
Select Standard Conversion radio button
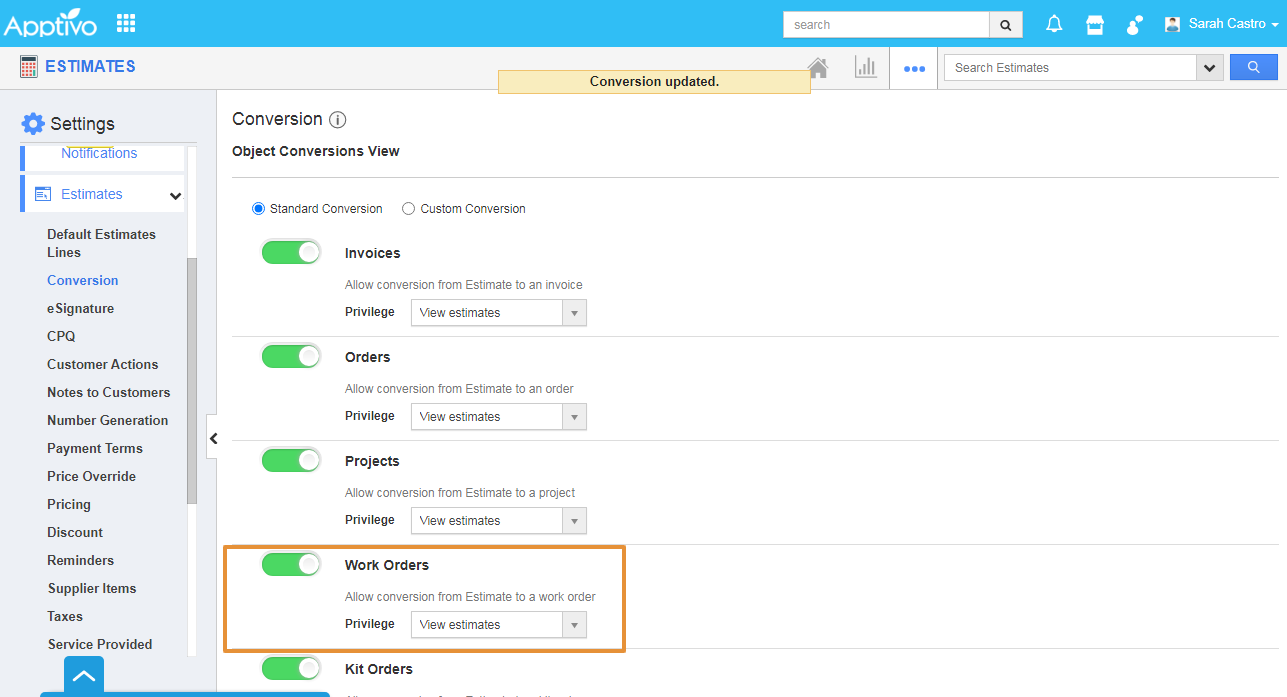259,209
